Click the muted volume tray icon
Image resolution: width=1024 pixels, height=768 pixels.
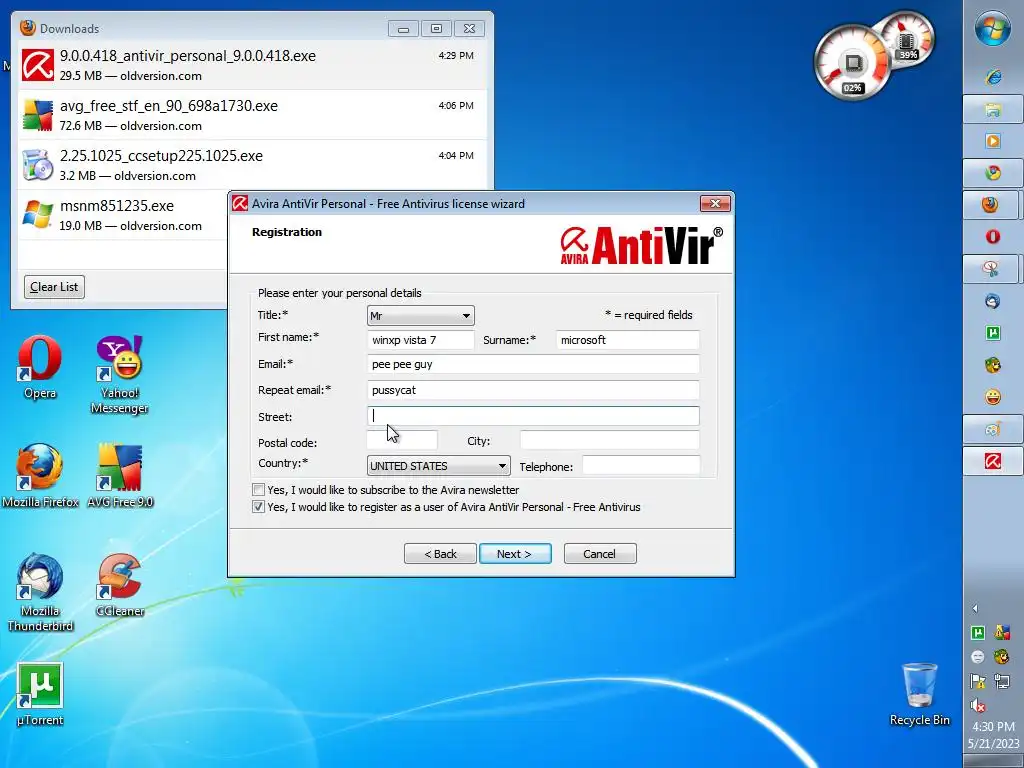[x=978, y=705]
